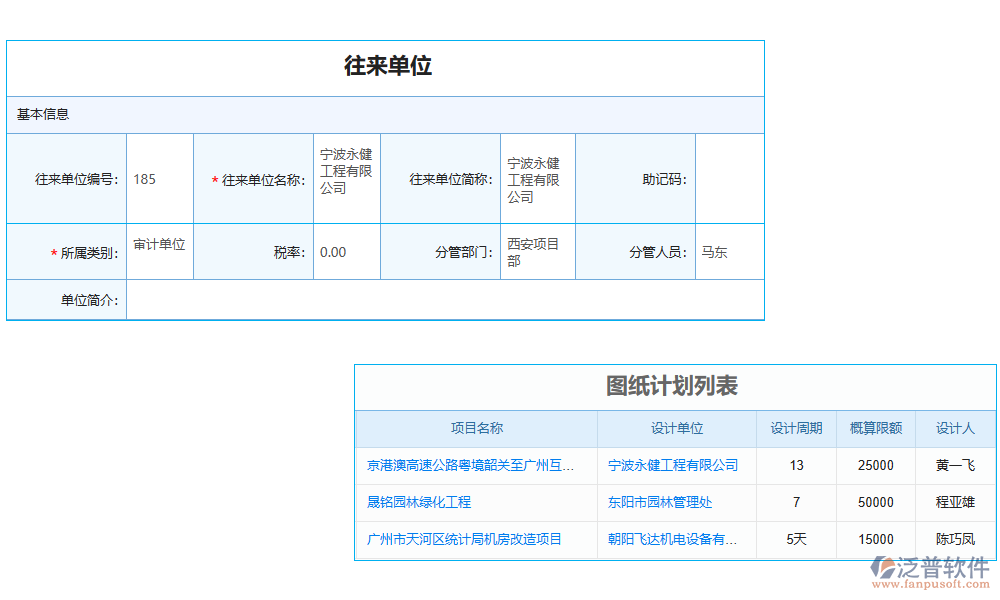
Task: Click design cycle cell 5天
Action: tap(796, 540)
